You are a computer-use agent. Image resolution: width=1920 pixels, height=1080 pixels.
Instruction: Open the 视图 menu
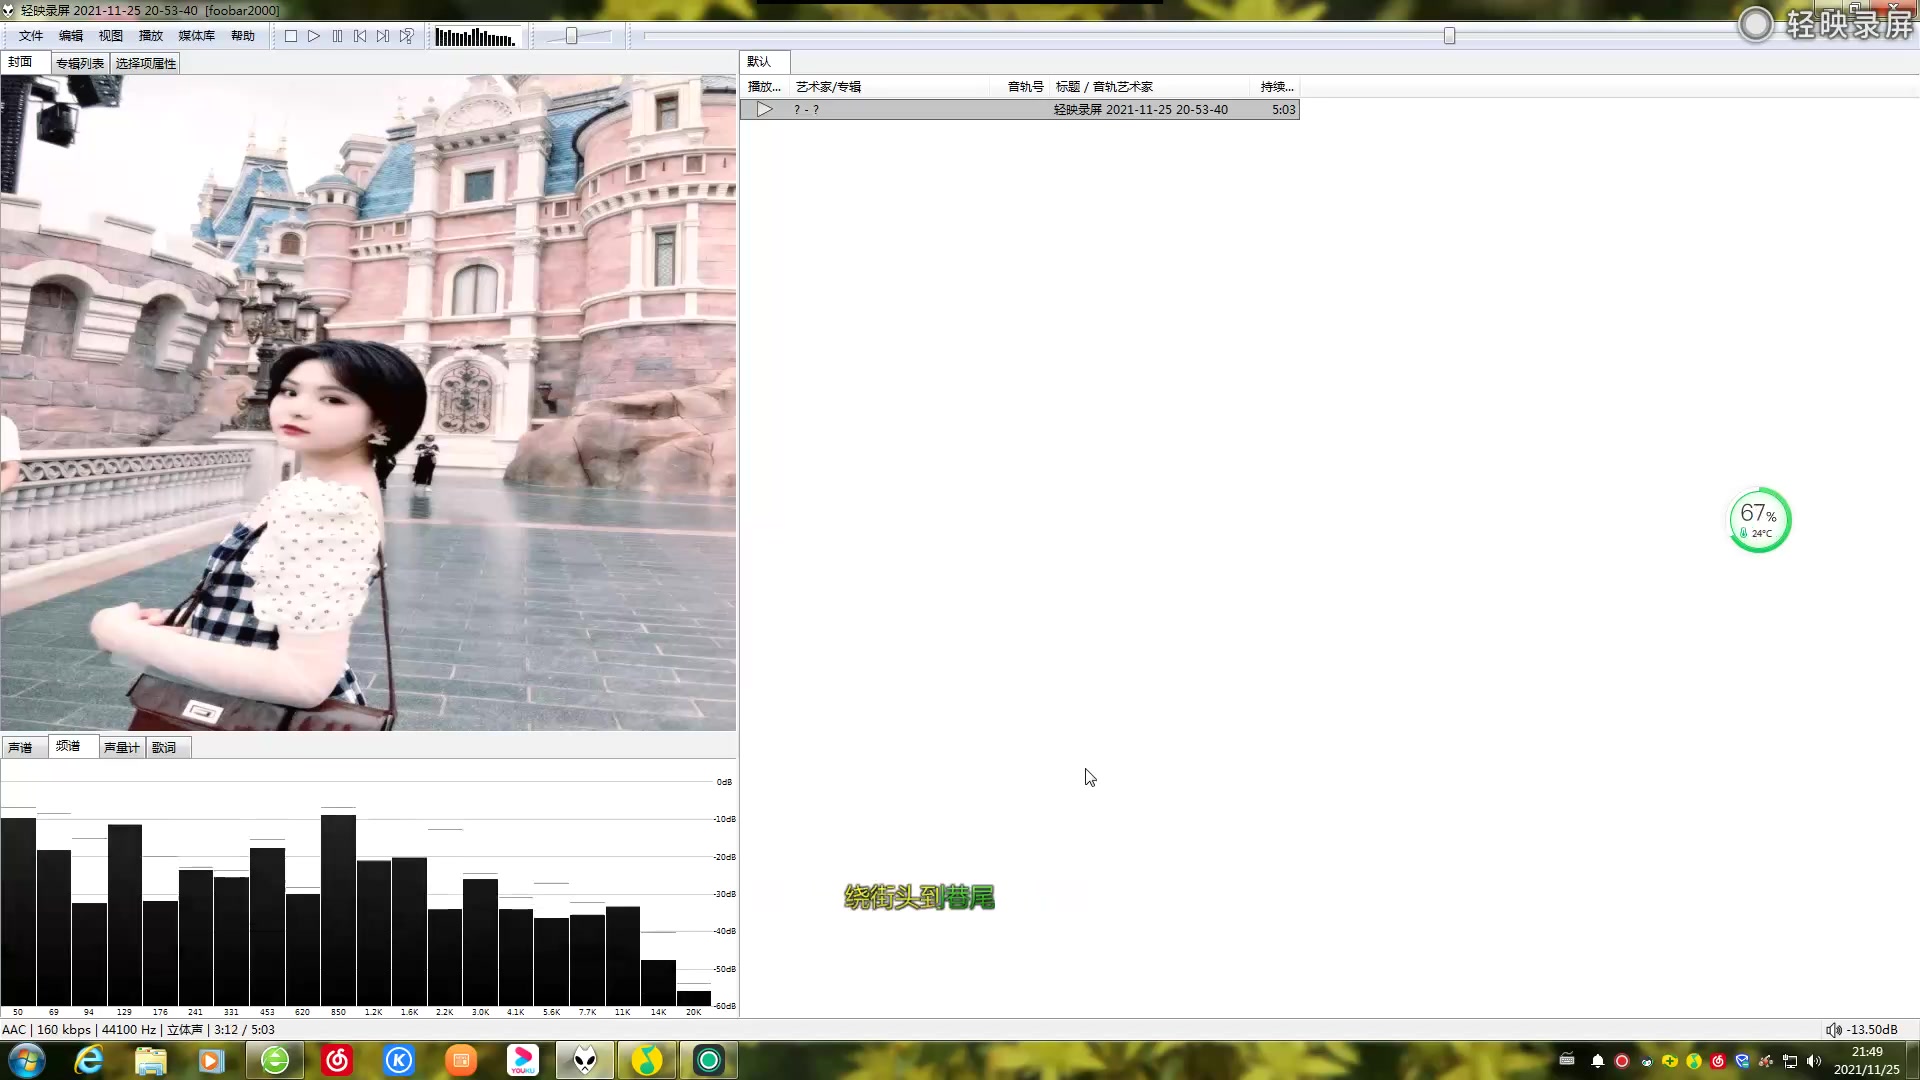pyautogui.click(x=111, y=36)
